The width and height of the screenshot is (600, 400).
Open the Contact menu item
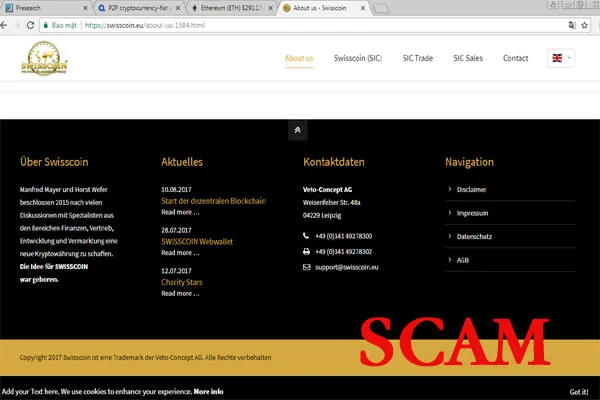pyautogui.click(x=515, y=58)
